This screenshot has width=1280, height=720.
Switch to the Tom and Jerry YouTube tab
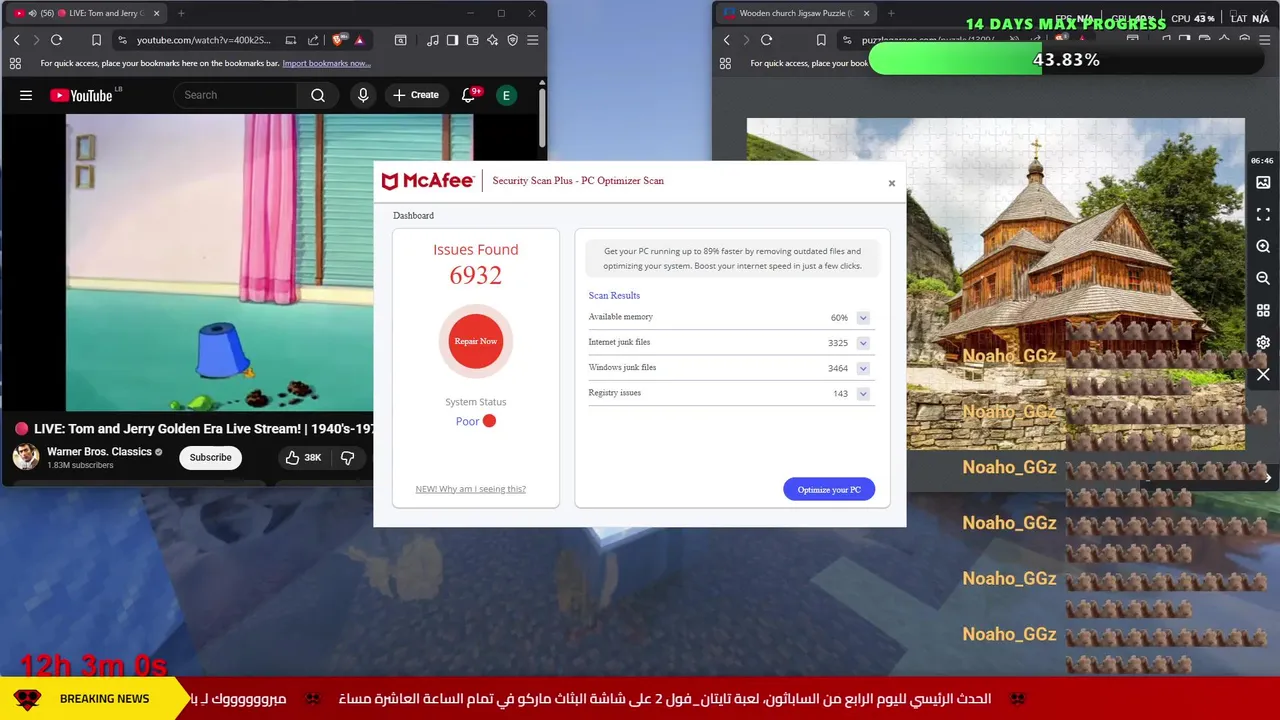88,13
